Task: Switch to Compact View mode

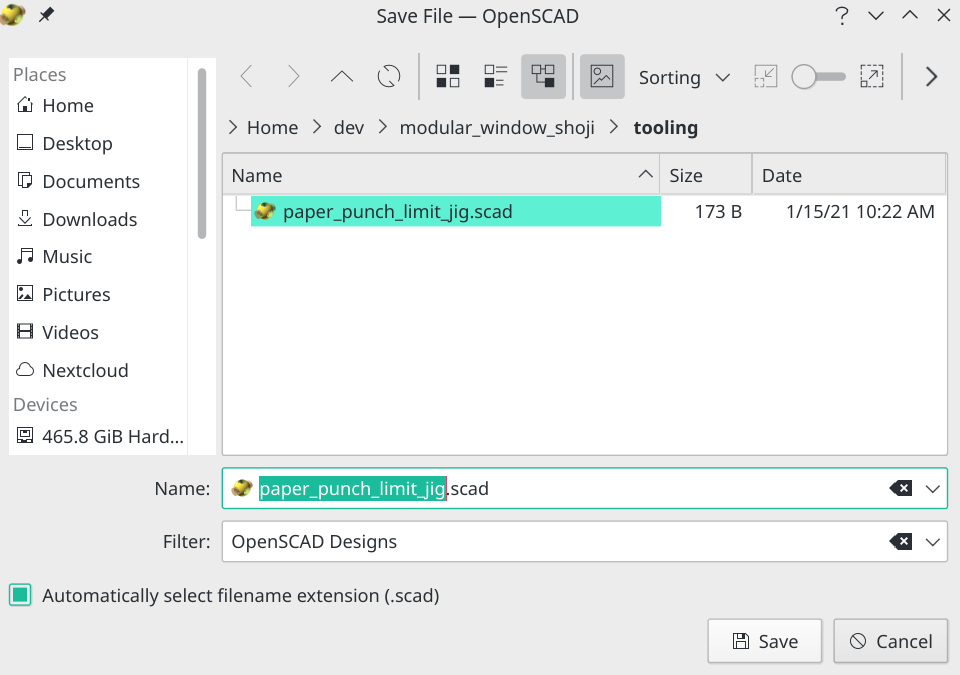Action: tap(495, 76)
